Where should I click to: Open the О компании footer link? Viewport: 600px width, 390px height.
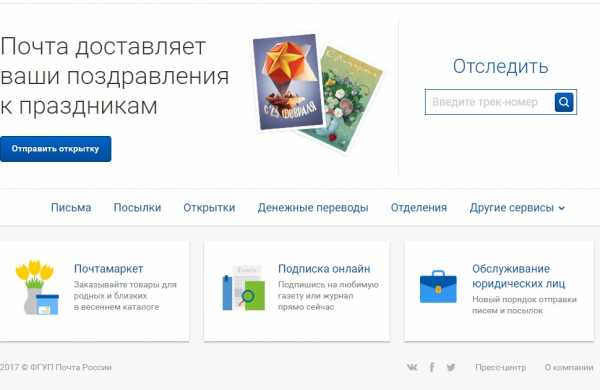[x=569, y=367]
